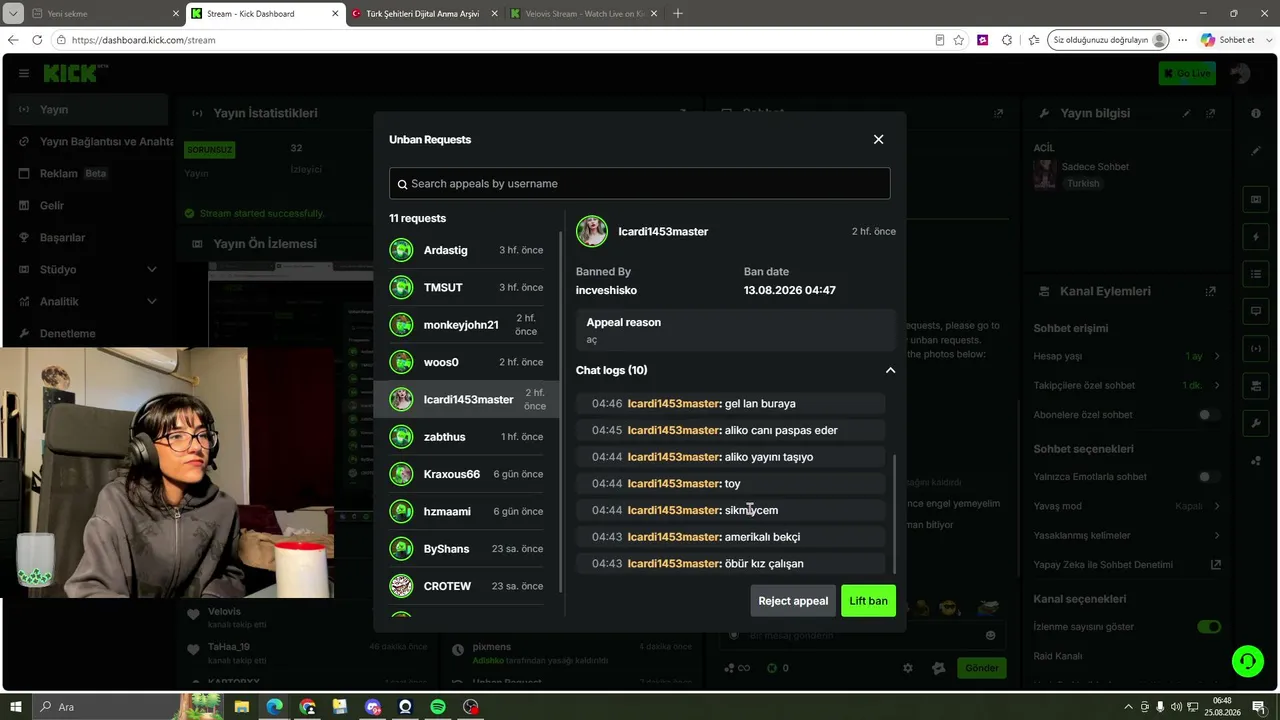This screenshot has width=1280, height=720.
Task: Pop out the Yayın bilgisi panel
Action: pyautogui.click(x=1211, y=113)
